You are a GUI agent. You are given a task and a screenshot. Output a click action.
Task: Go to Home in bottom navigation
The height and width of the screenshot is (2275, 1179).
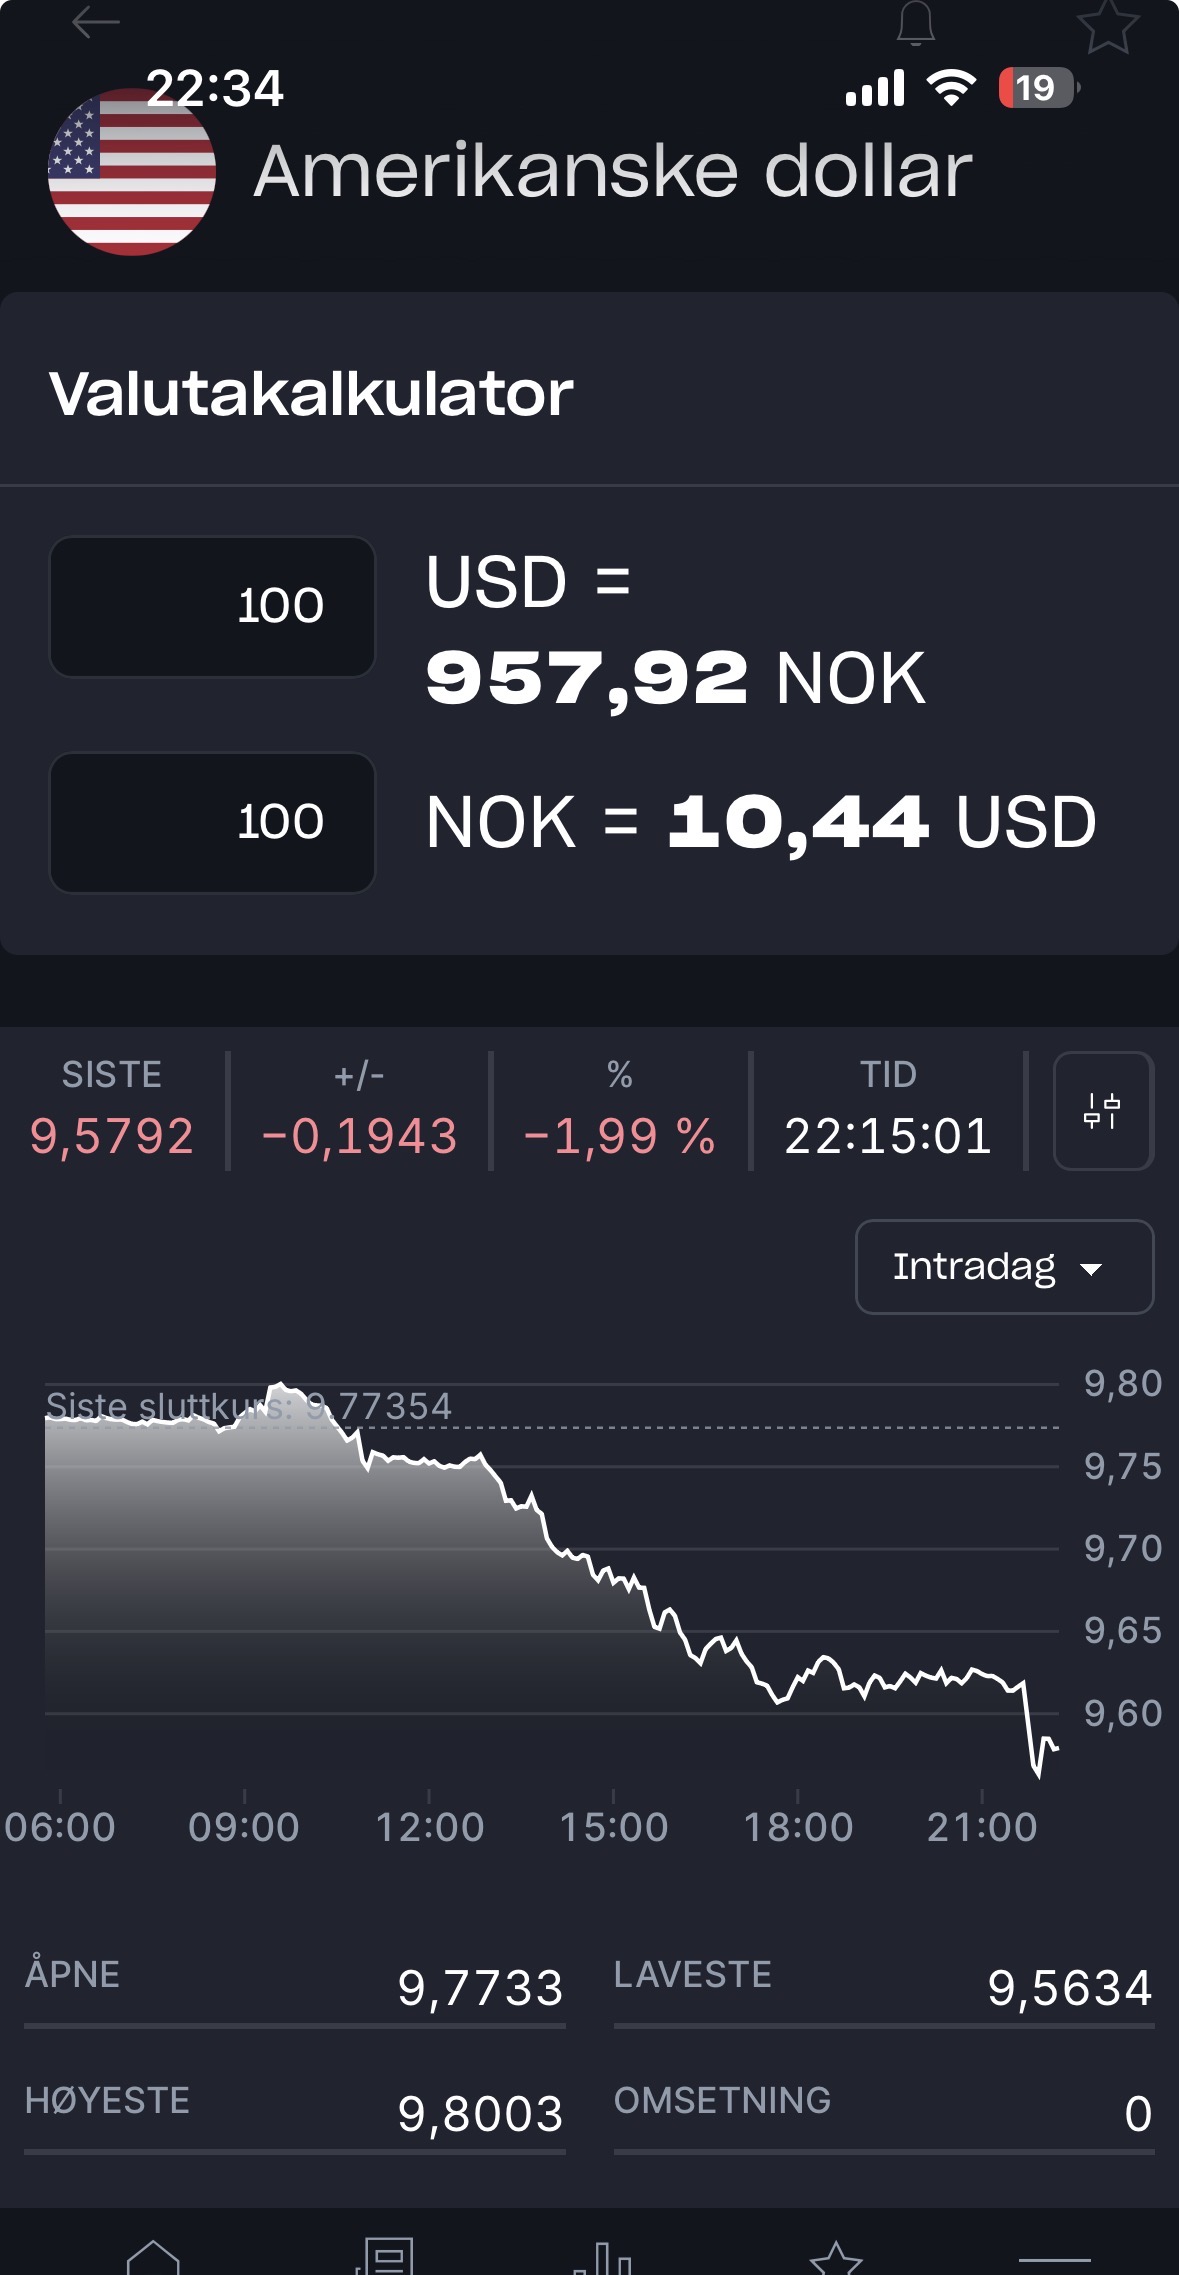tap(153, 2256)
